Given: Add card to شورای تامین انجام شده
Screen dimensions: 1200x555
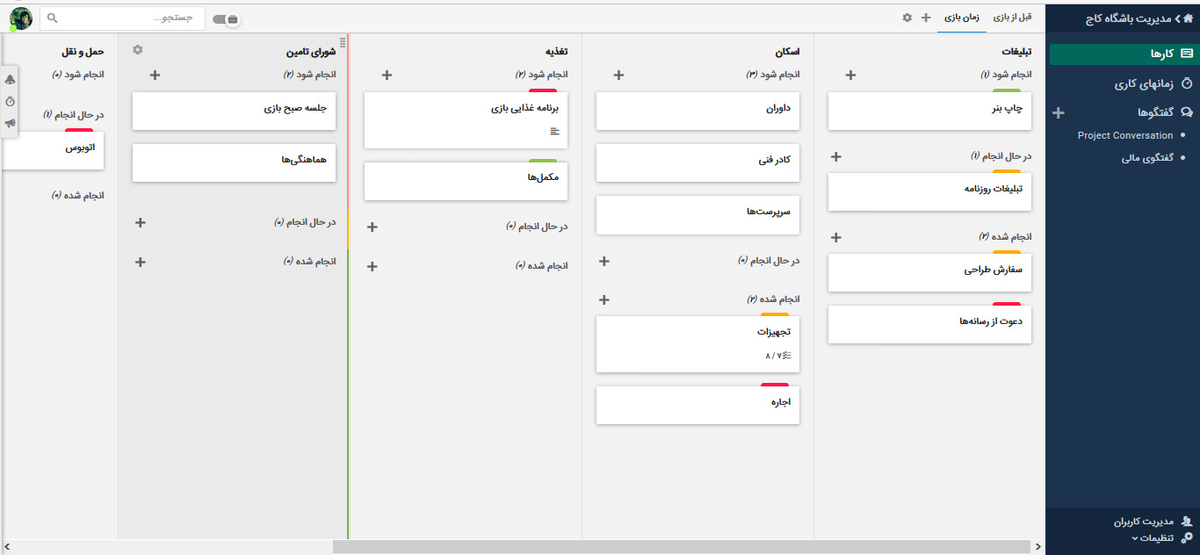Looking at the screenshot, I should [x=140, y=261].
